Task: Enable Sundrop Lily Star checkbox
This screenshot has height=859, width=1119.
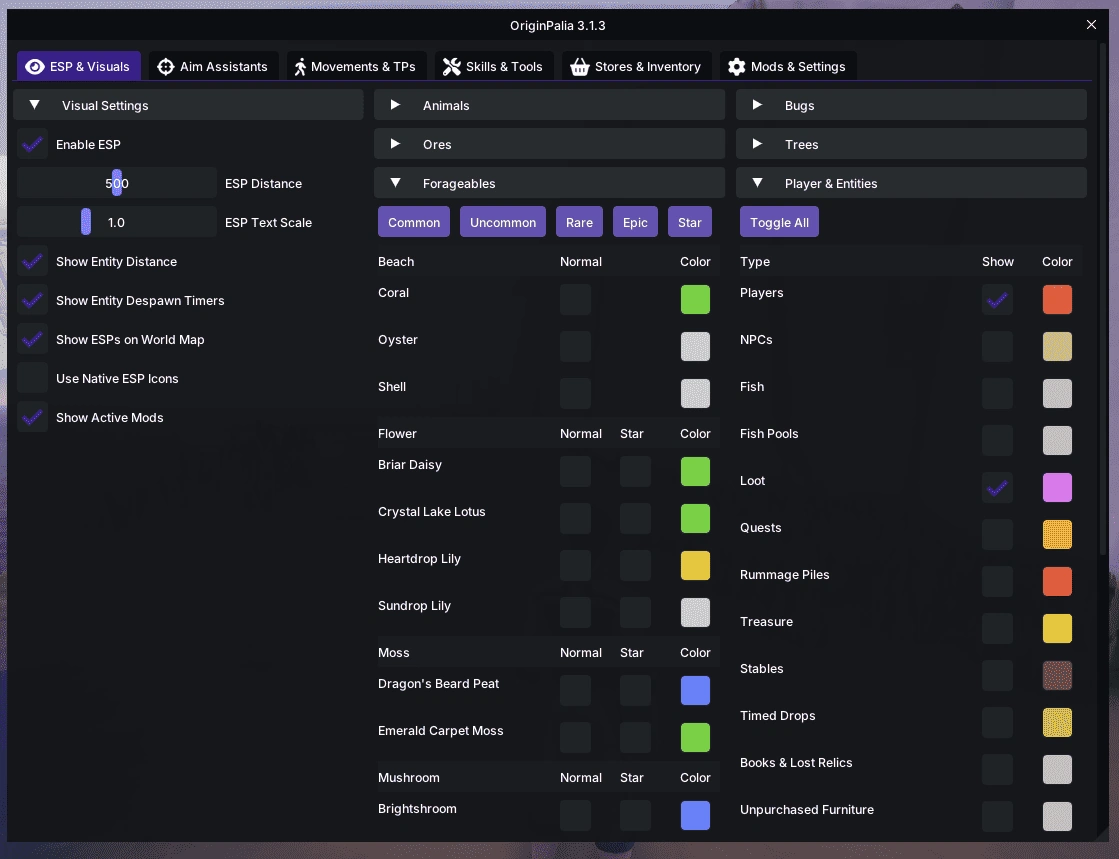Action: click(635, 613)
